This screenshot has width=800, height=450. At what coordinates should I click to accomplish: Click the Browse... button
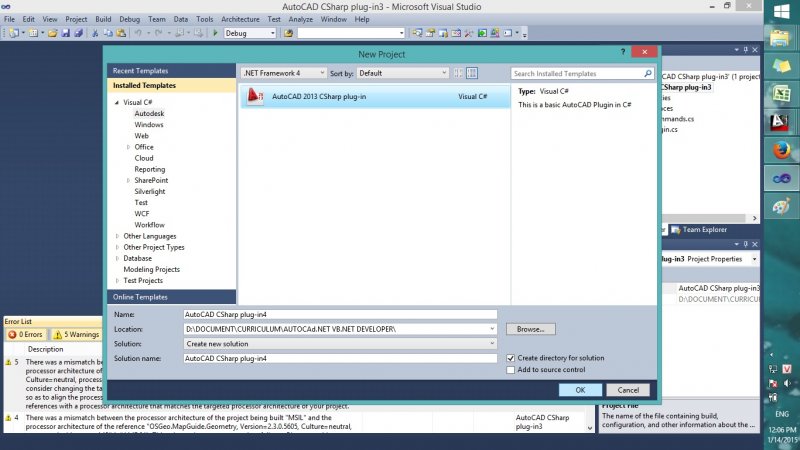(x=531, y=329)
